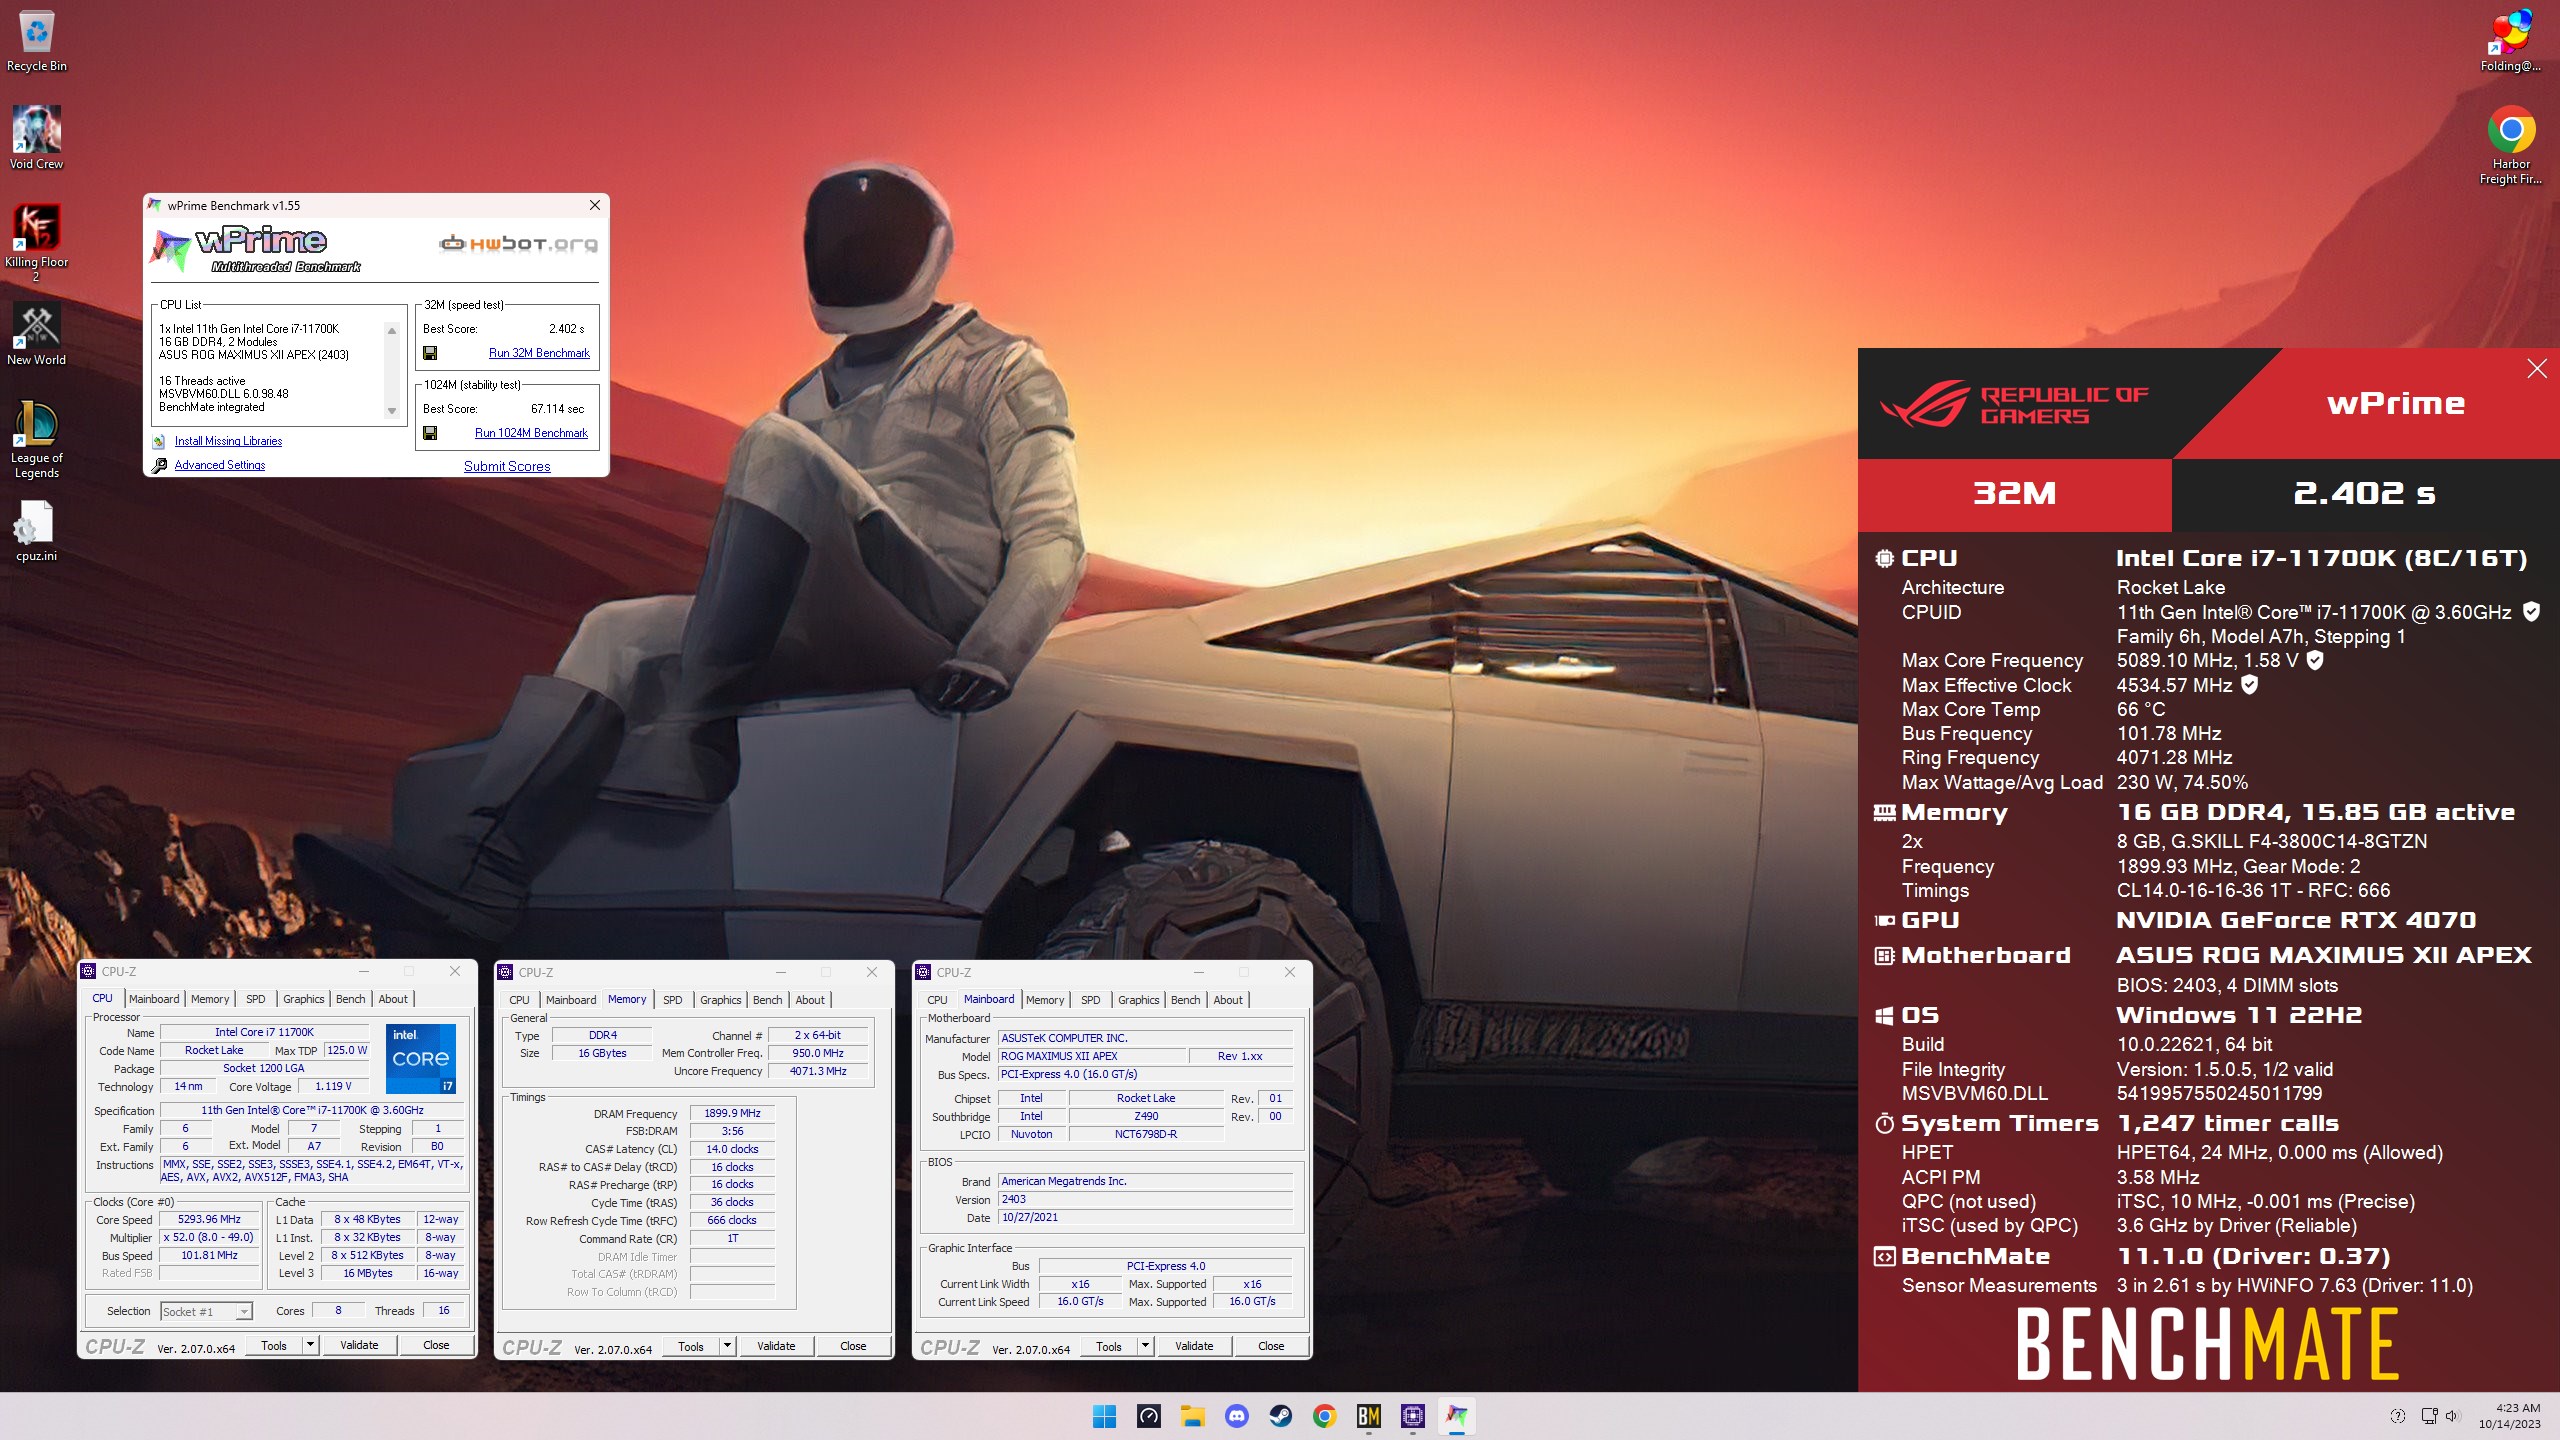Open the Harbor Freight Chrome shortcut
The height and width of the screenshot is (1440, 2560).
pyautogui.click(x=2510, y=146)
